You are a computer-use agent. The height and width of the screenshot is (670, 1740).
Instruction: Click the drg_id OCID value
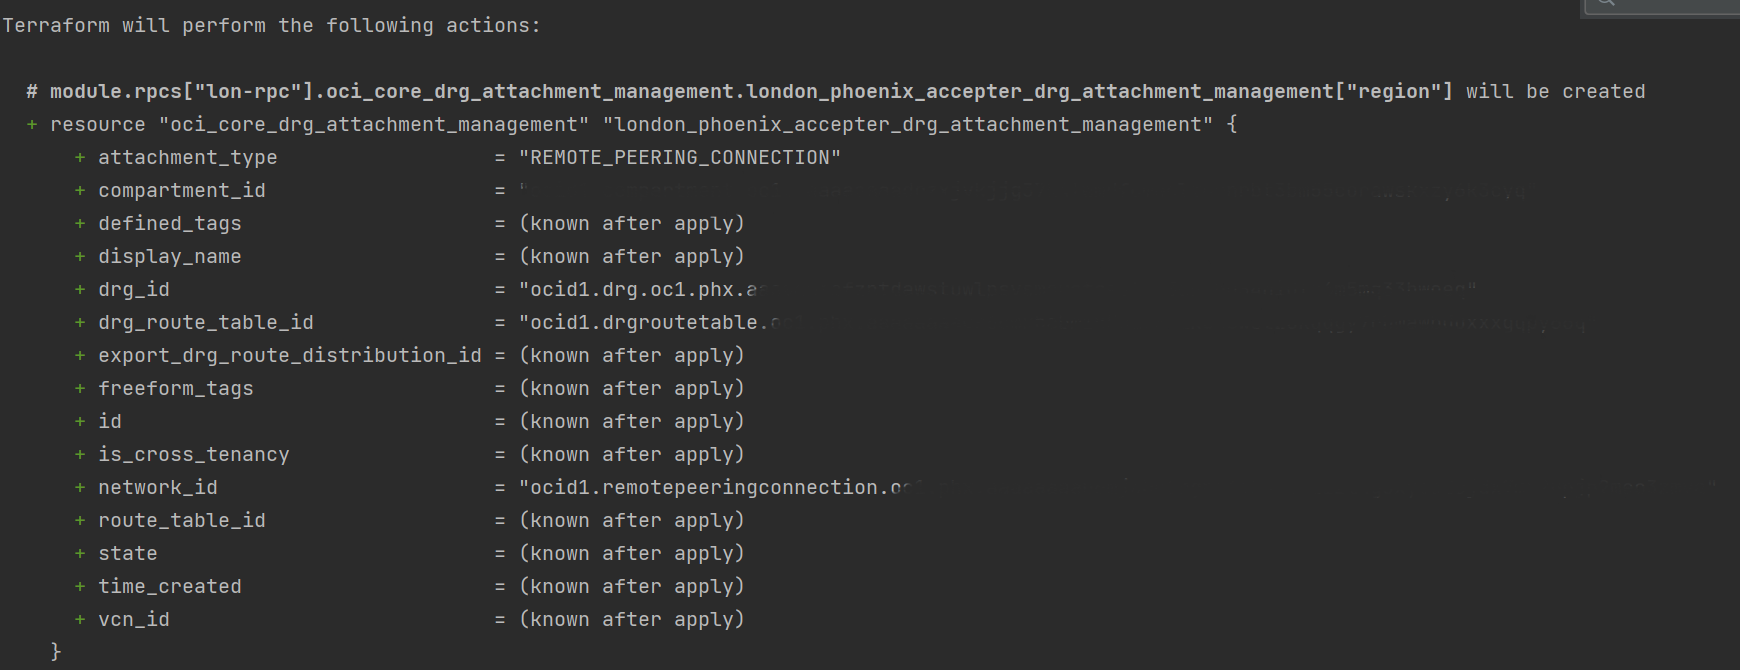tap(640, 290)
